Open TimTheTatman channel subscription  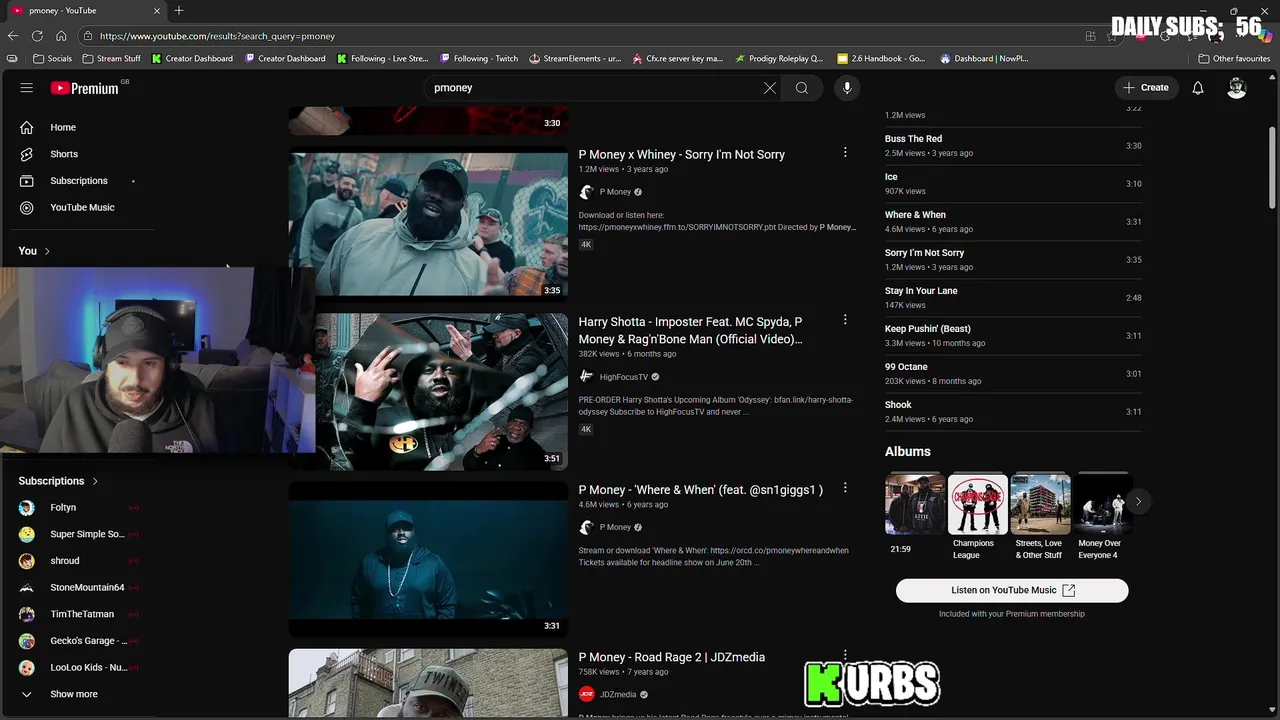click(x=80, y=614)
